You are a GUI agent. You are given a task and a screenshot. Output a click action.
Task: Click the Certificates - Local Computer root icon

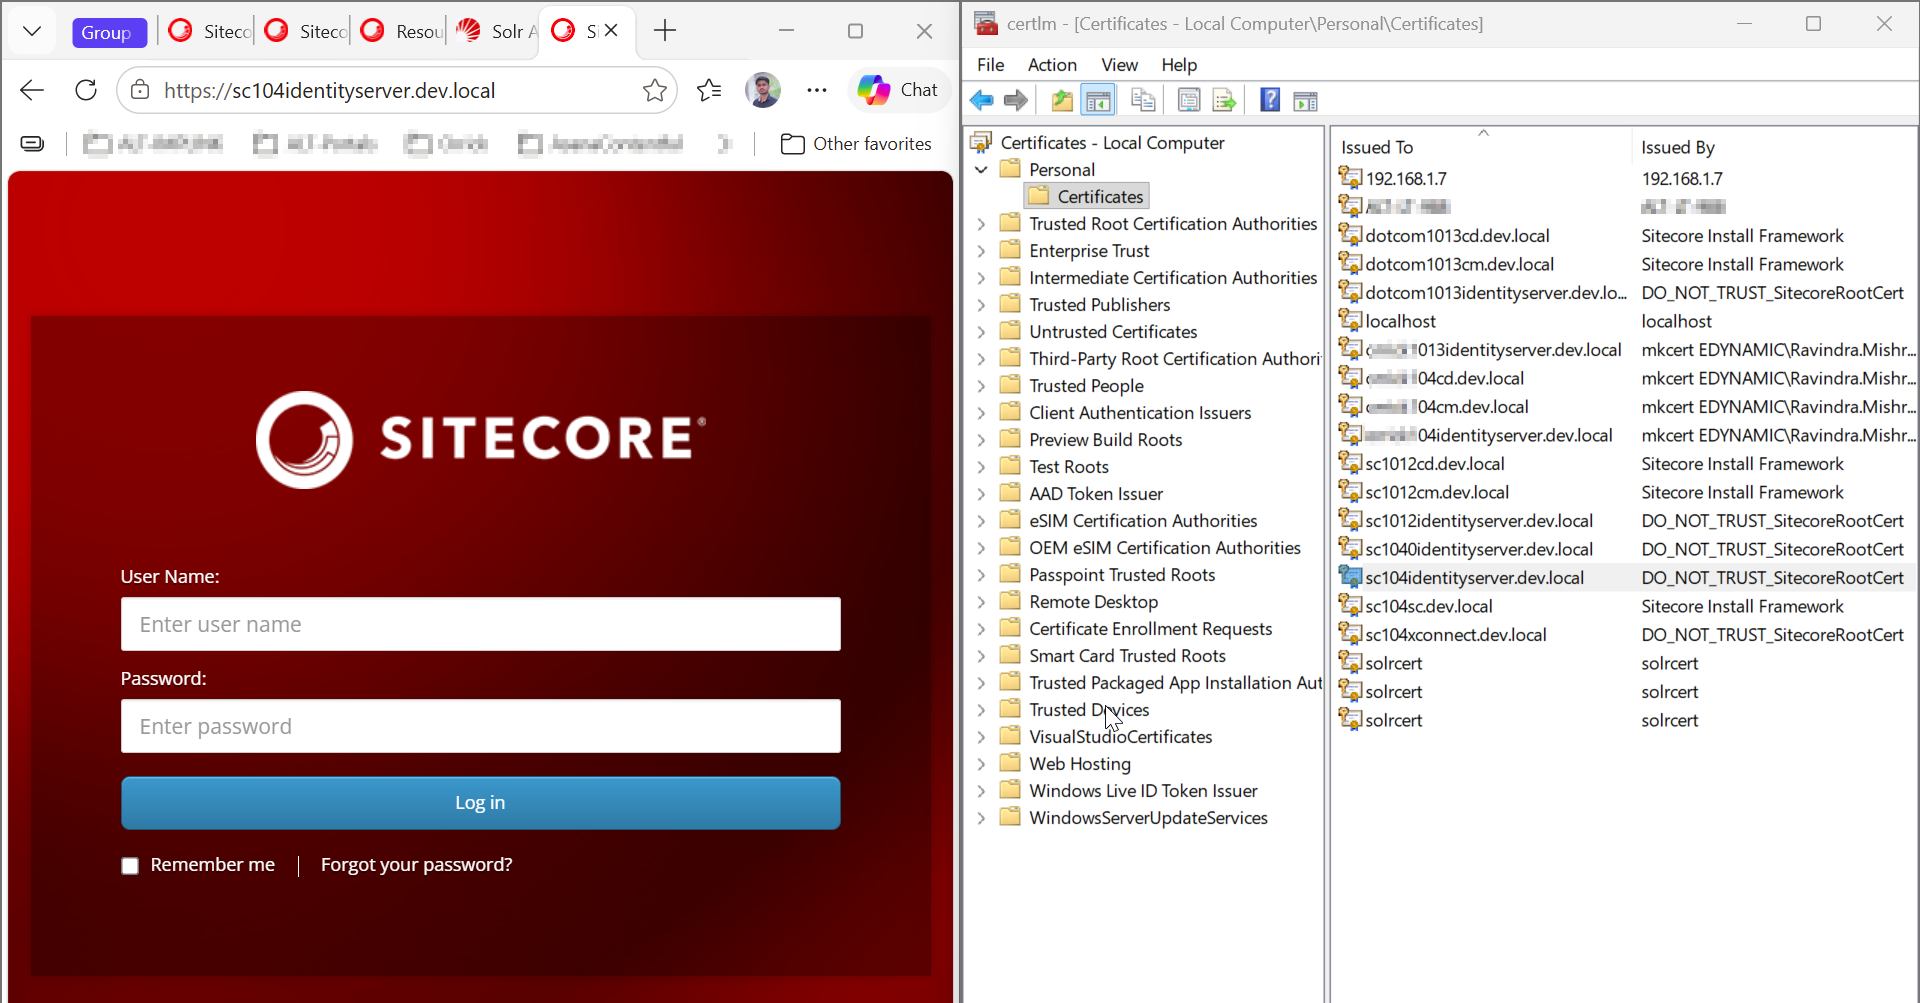981,142
